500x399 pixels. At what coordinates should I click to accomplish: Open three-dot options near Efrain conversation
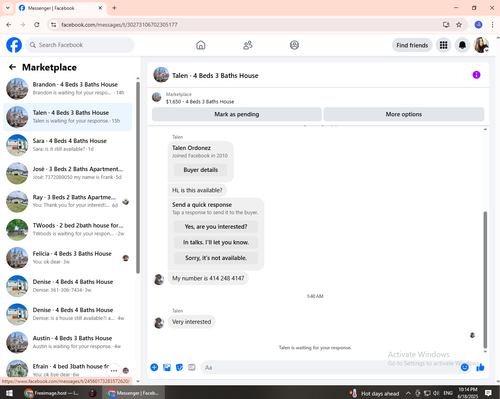[x=114, y=370]
